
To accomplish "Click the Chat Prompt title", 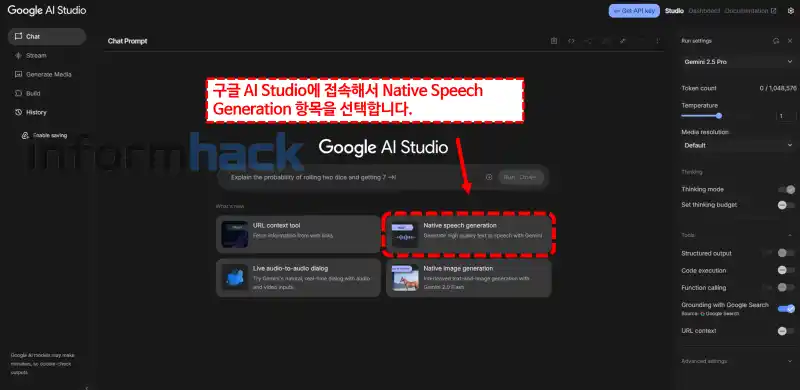I will click(x=128, y=41).
